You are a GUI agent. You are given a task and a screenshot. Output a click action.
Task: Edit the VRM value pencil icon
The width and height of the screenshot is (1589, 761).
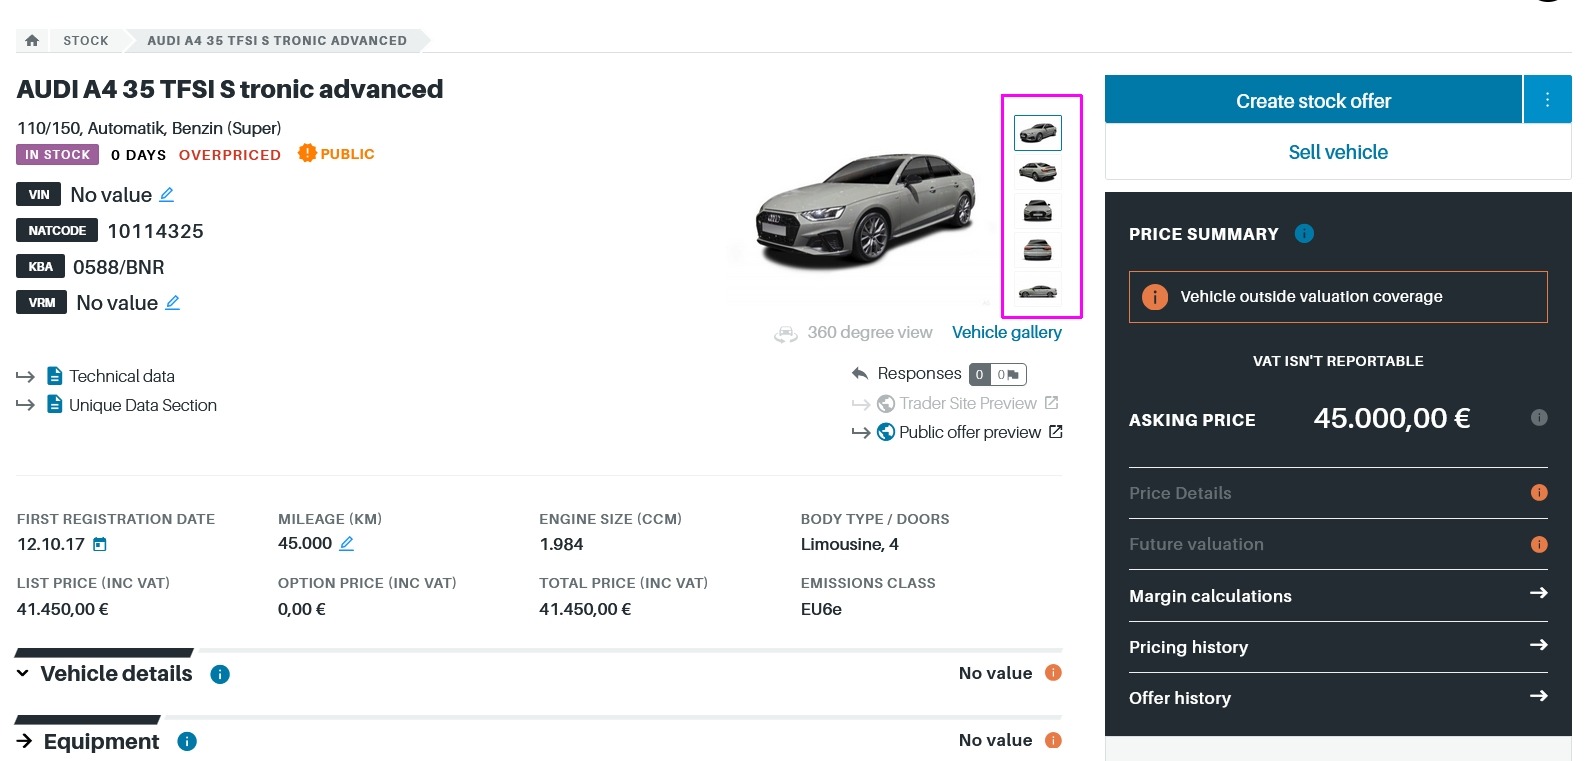[173, 303]
